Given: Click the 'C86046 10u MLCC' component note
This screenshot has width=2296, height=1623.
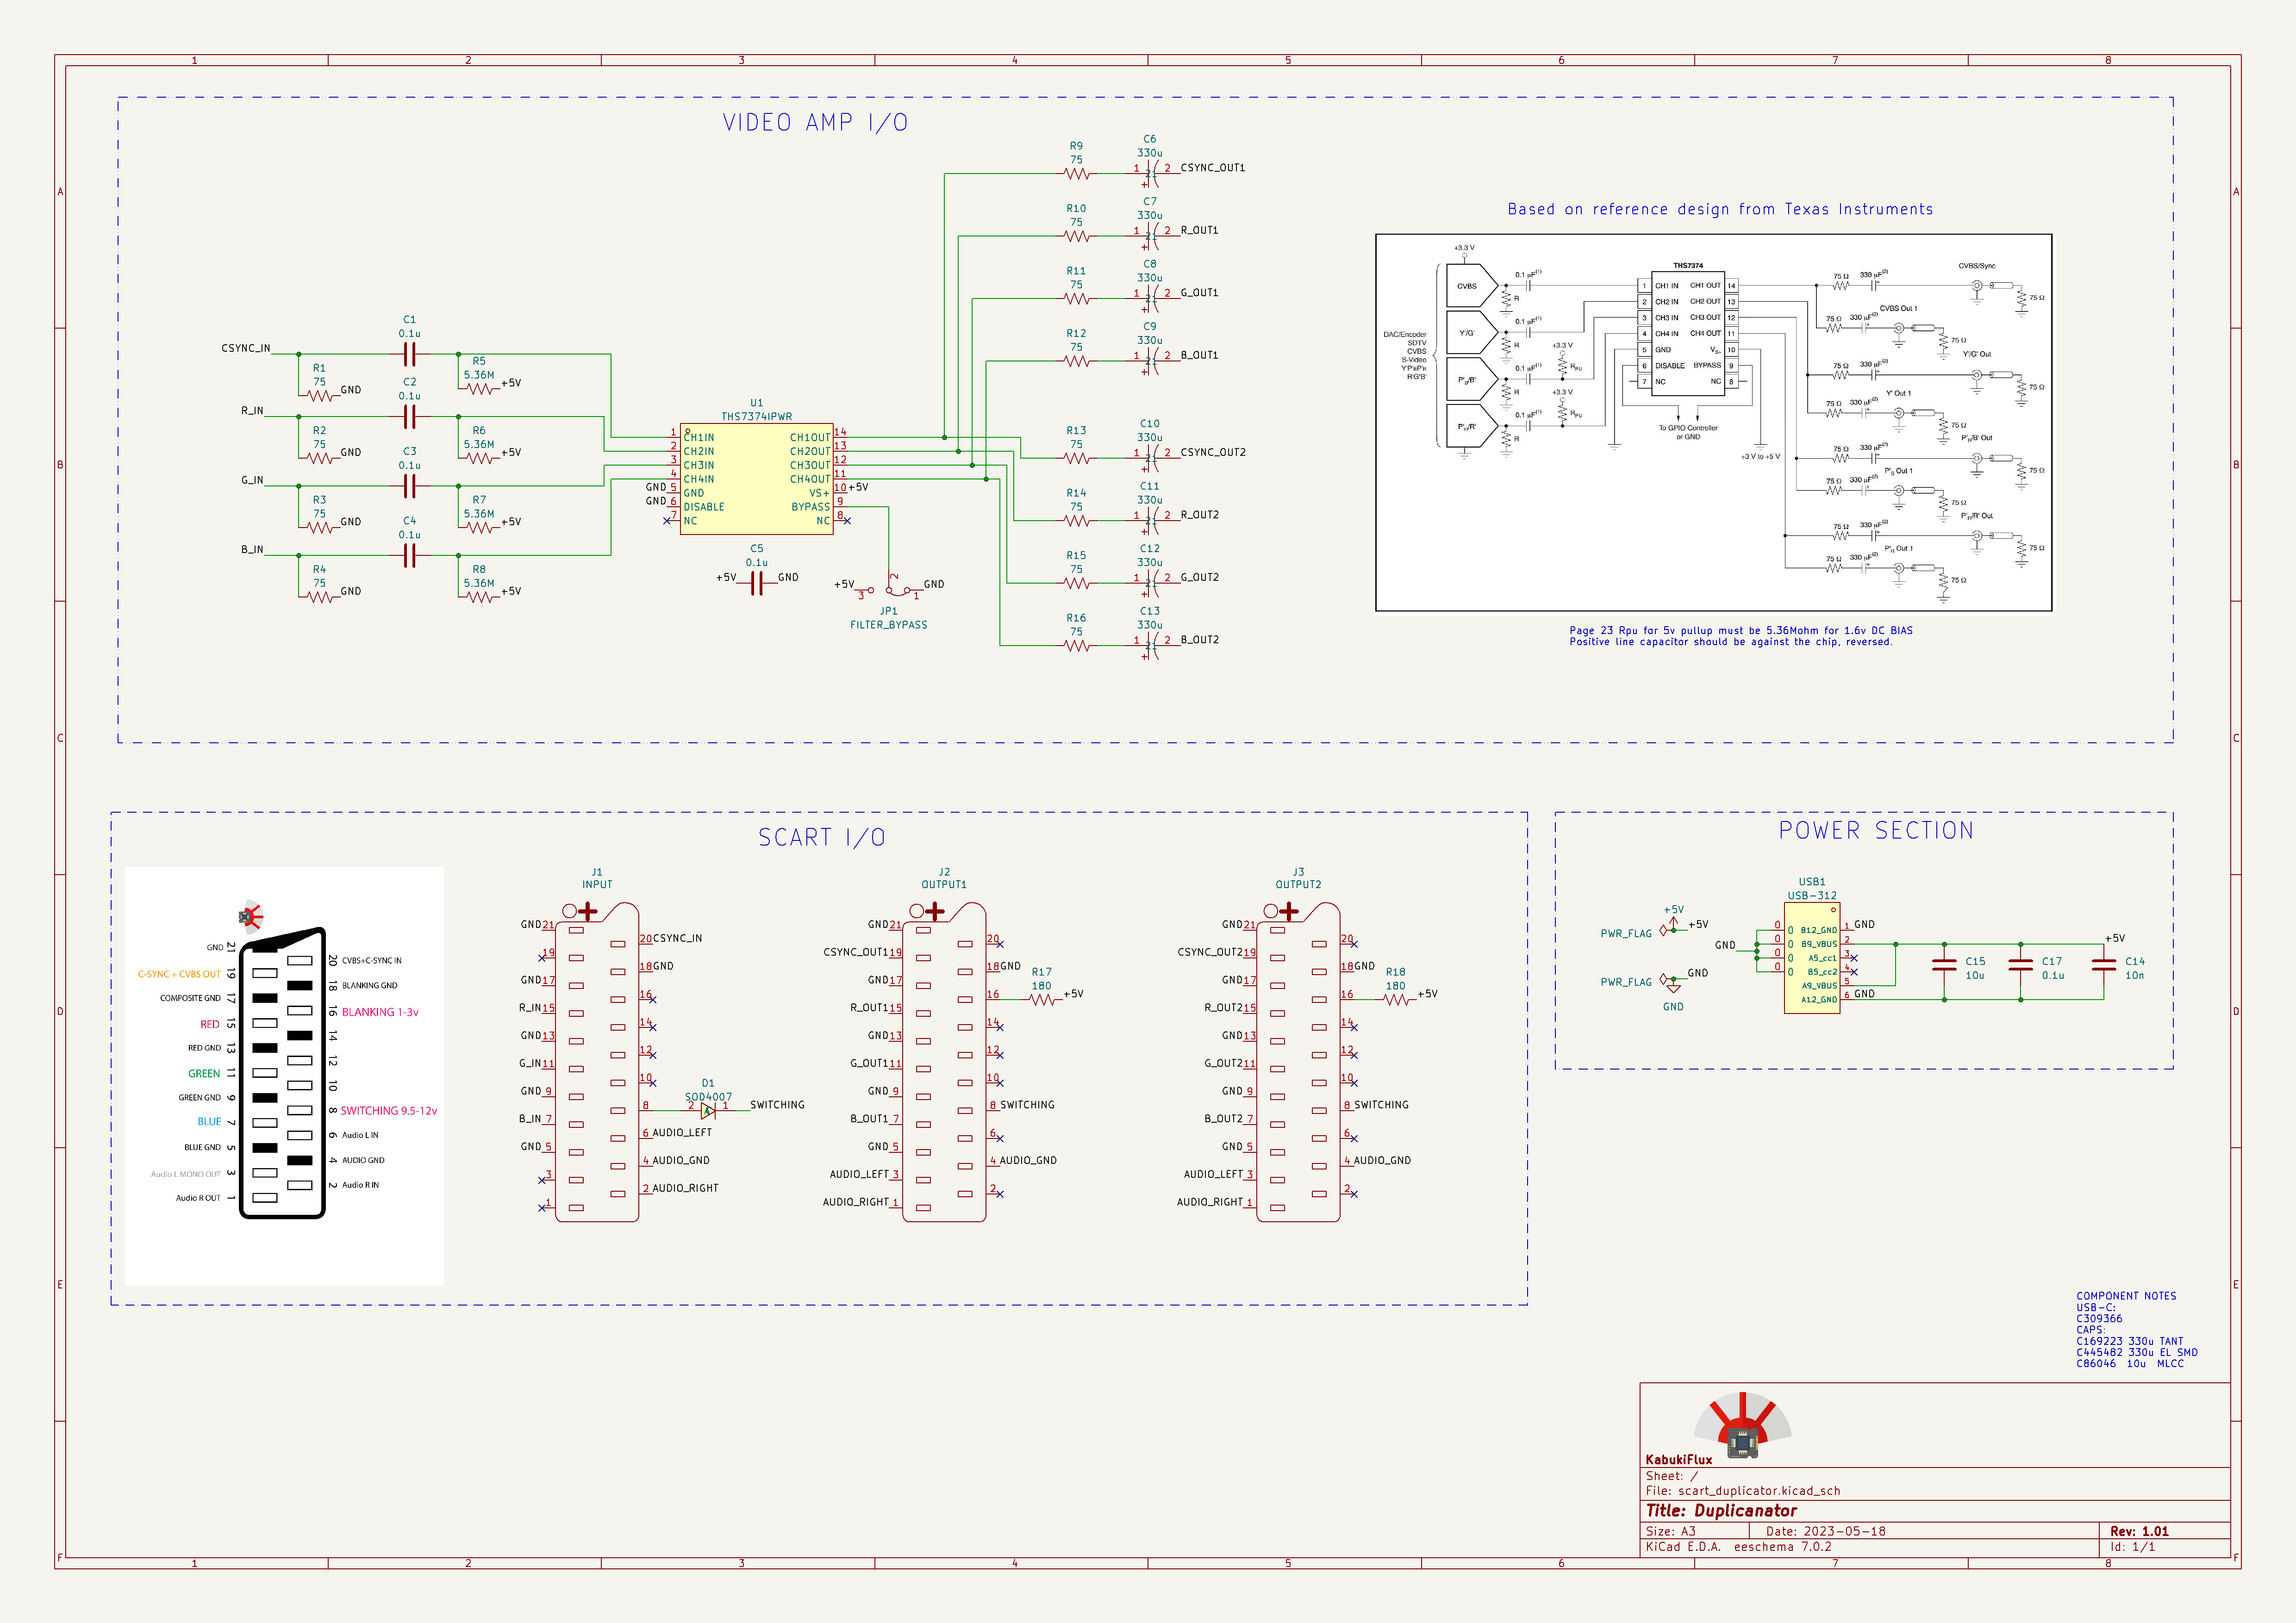Looking at the screenshot, I should (2130, 1364).
